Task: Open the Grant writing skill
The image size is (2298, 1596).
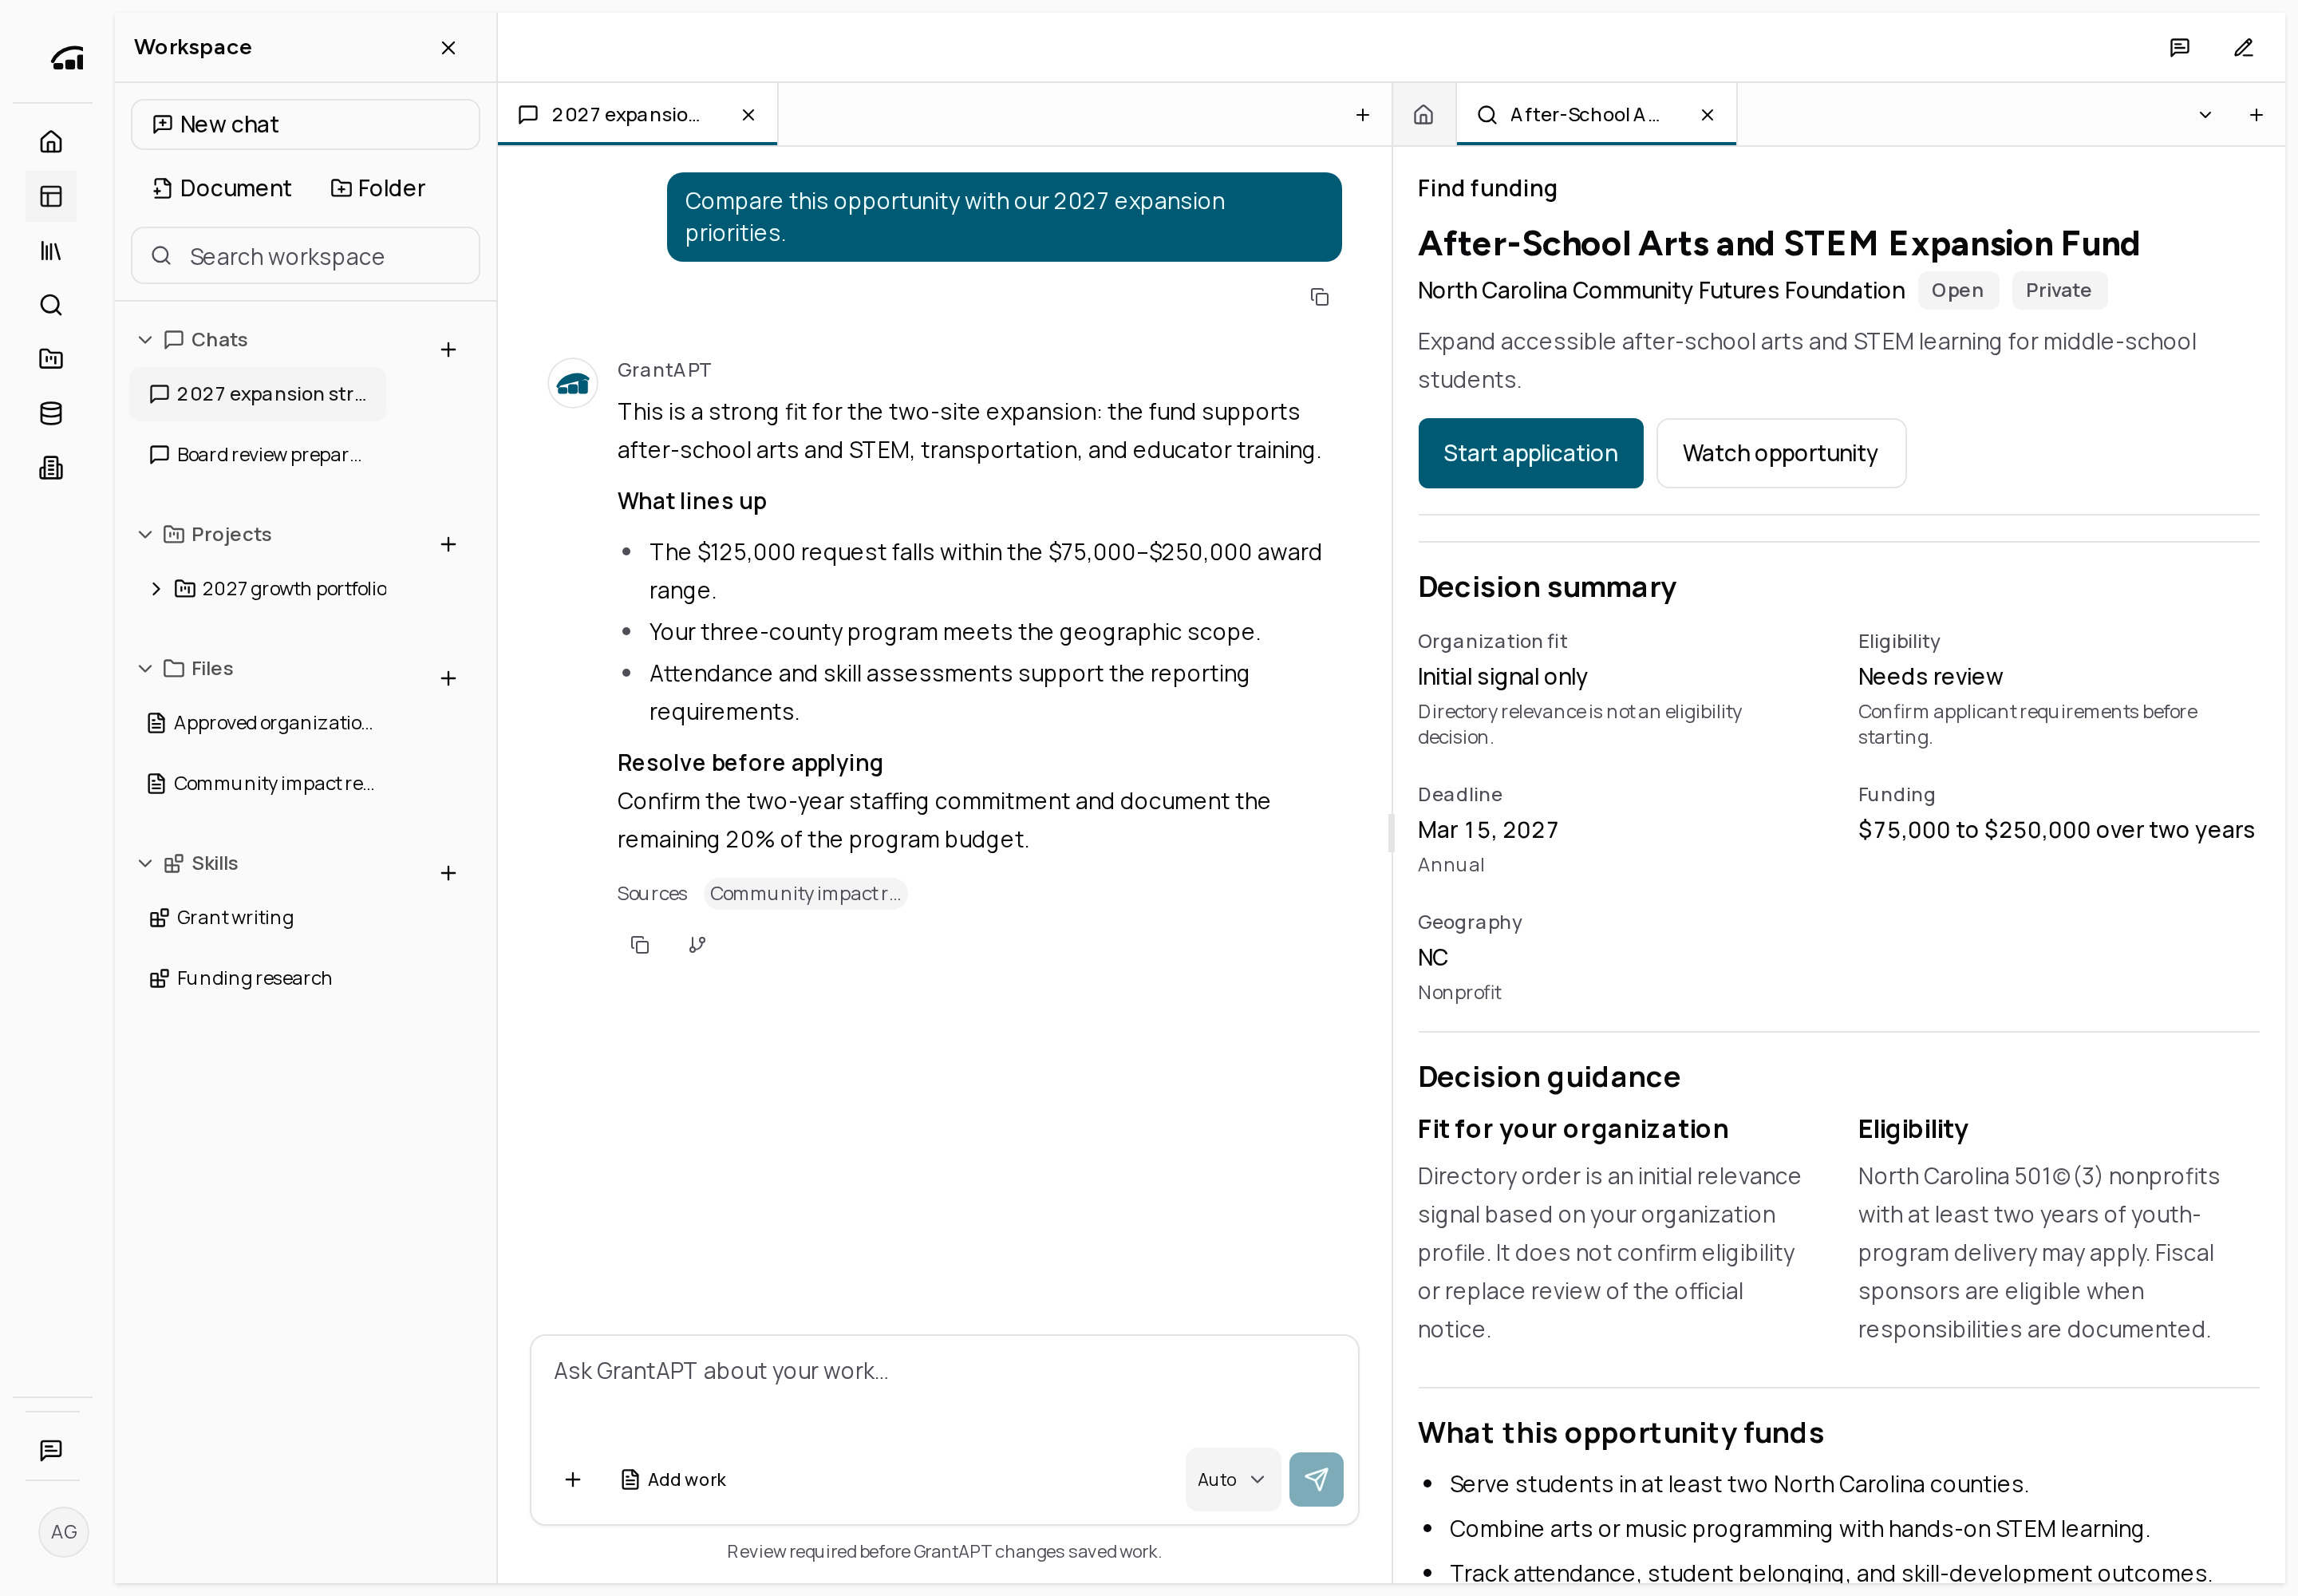Action: pyautogui.click(x=222, y=918)
